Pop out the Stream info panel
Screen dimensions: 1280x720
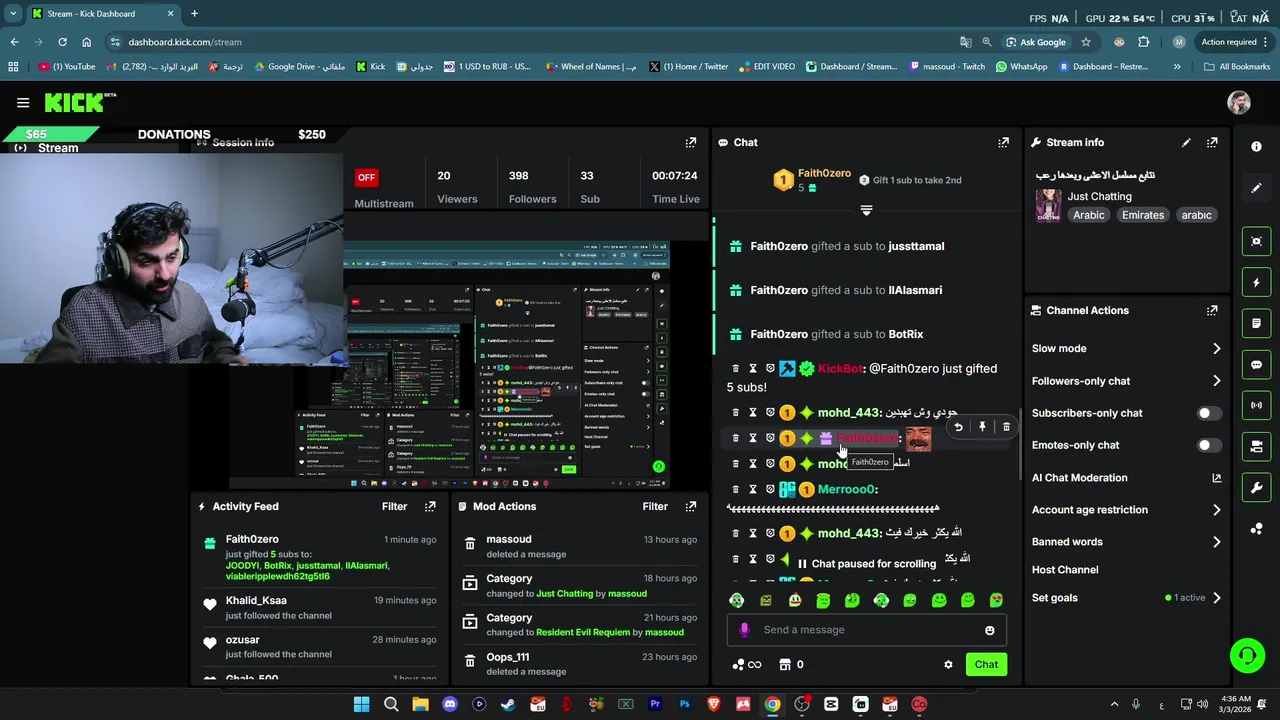(1212, 142)
